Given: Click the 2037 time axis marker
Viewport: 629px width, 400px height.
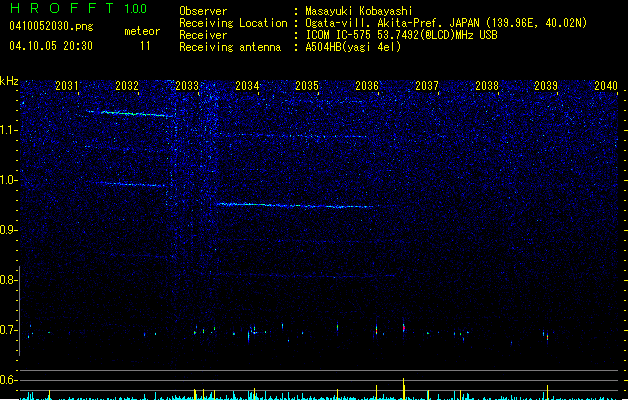Looking at the screenshot, I should (427, 85).
